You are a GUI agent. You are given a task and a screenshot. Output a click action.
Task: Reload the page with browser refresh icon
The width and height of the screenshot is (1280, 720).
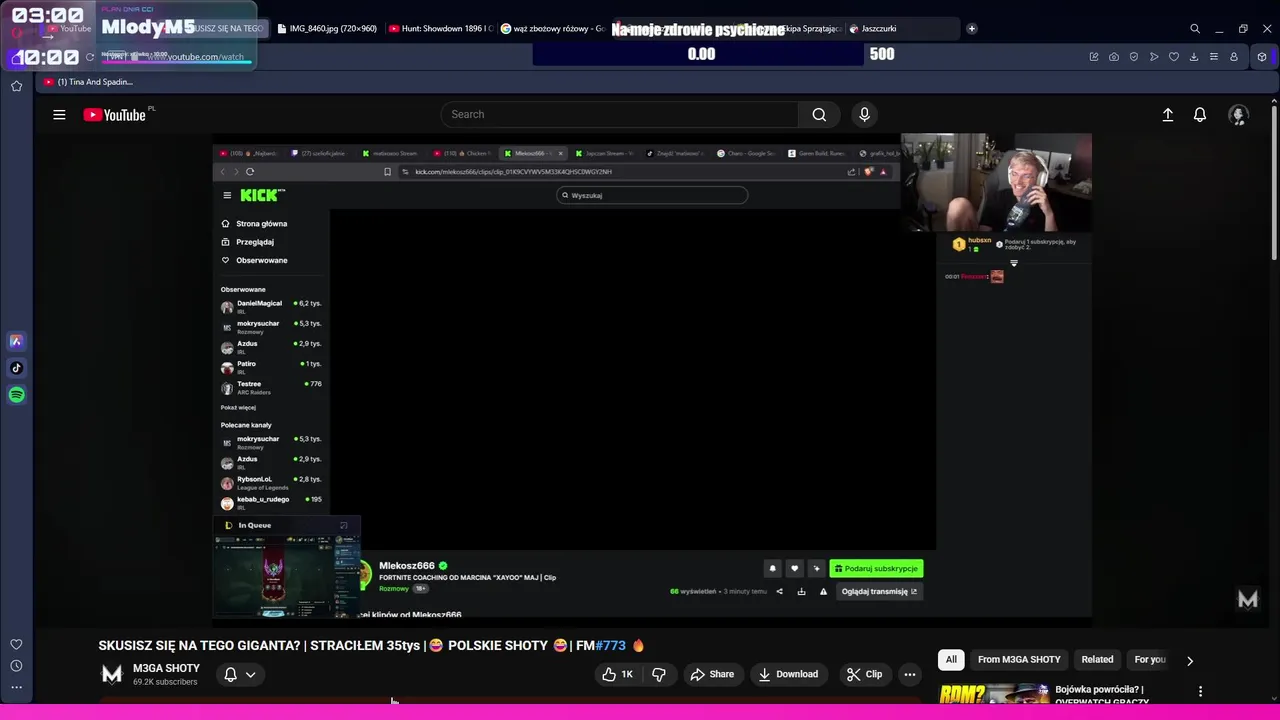(90, 57)
